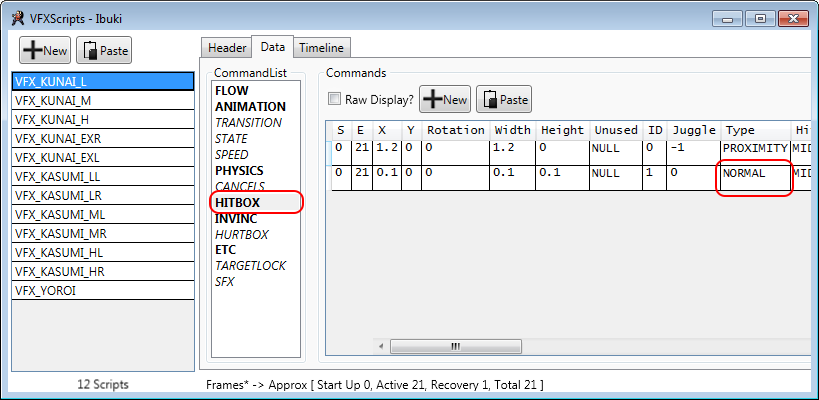Image resolution: width=819 pixels, height=400 pixels.
Task: Switch to the Header tab
Action: (x=226, y=47)
